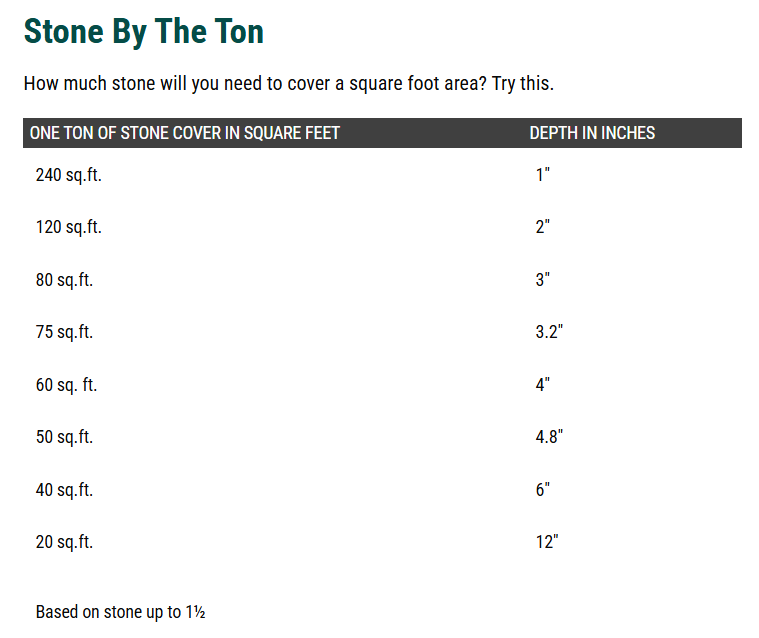Select the "Depth in Inches" column header

tap(592, 133)
